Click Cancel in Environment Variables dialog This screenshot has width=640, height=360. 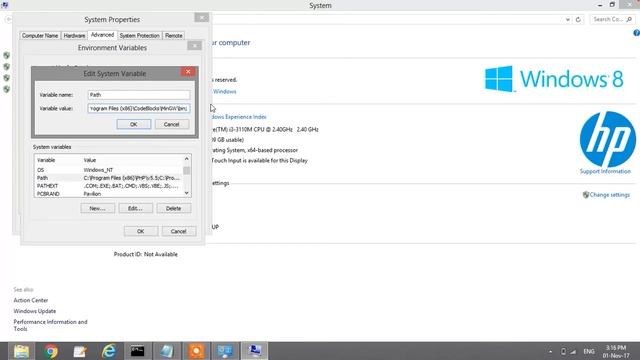pyautogui.click(x=178, y=231)
